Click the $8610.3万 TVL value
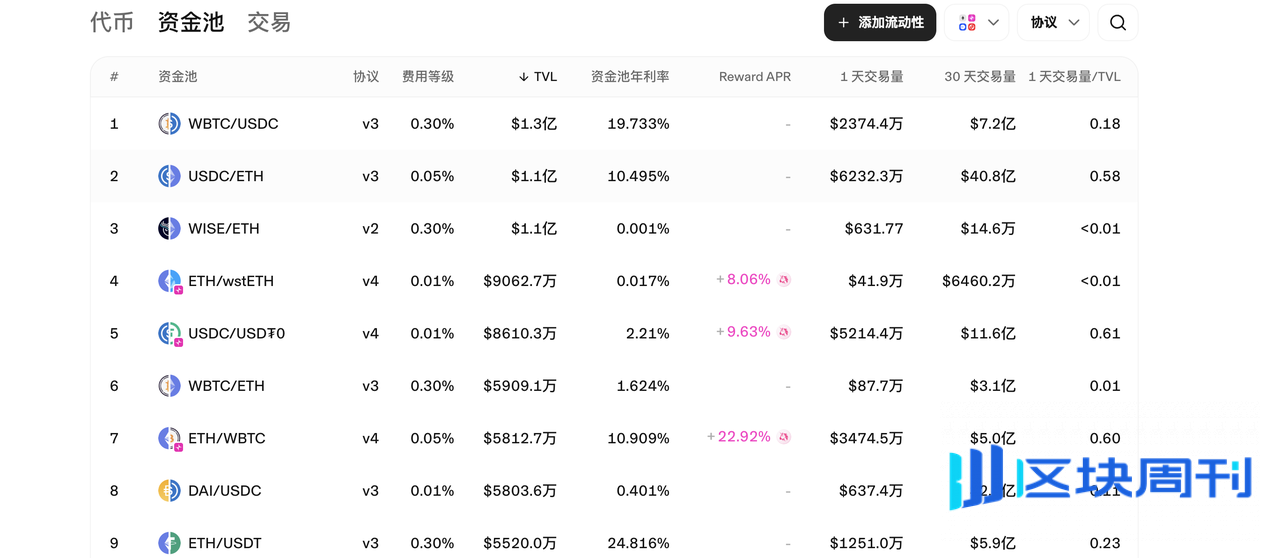Viewport: 1280px width, 558px height. [x=520, y=334]
